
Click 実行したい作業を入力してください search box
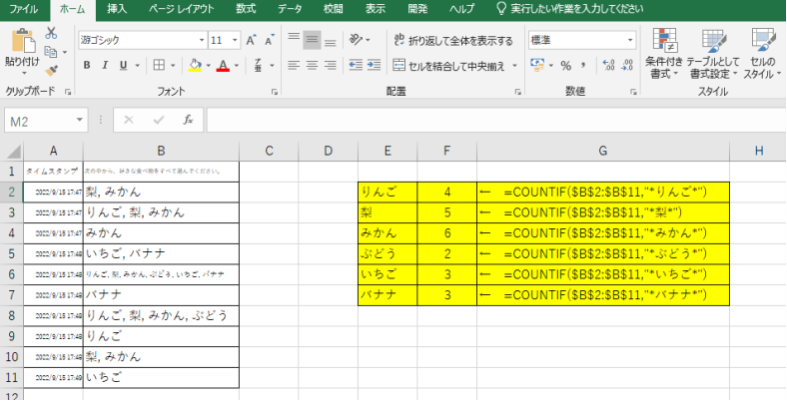pos(569,10)
